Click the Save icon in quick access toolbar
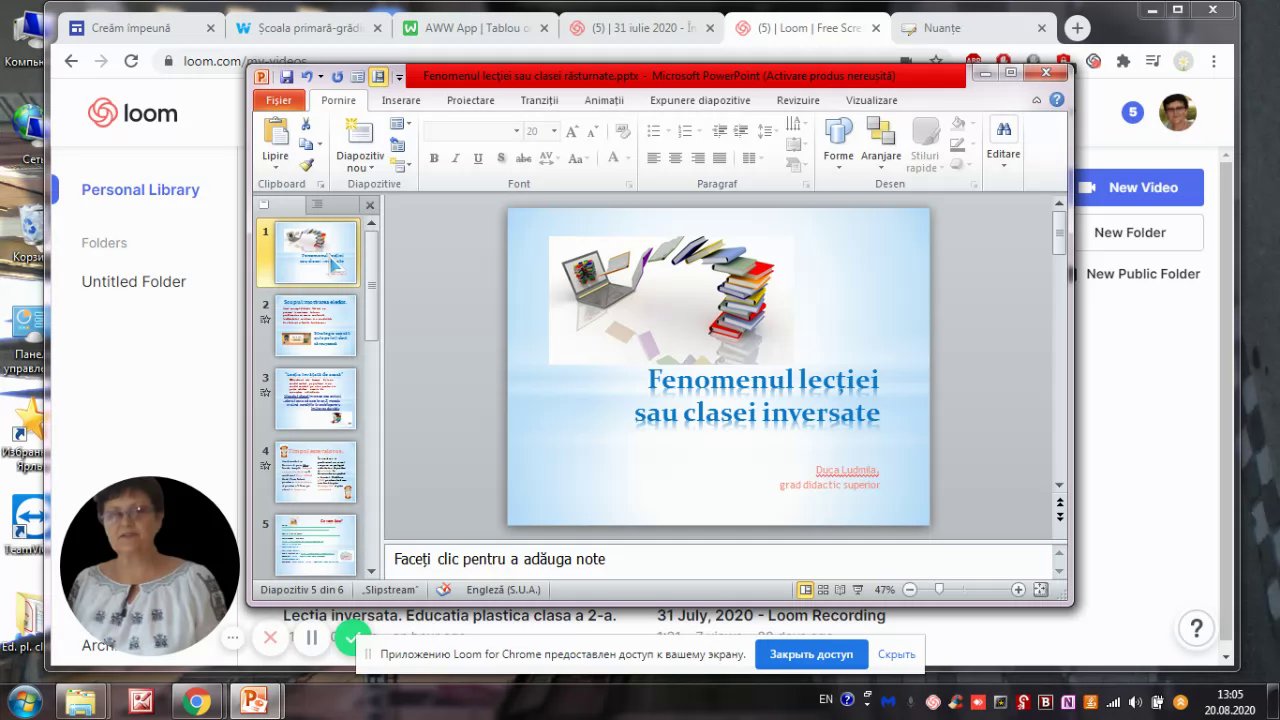The height and width of the screenshot is (720, 1280). pos(286,77)
